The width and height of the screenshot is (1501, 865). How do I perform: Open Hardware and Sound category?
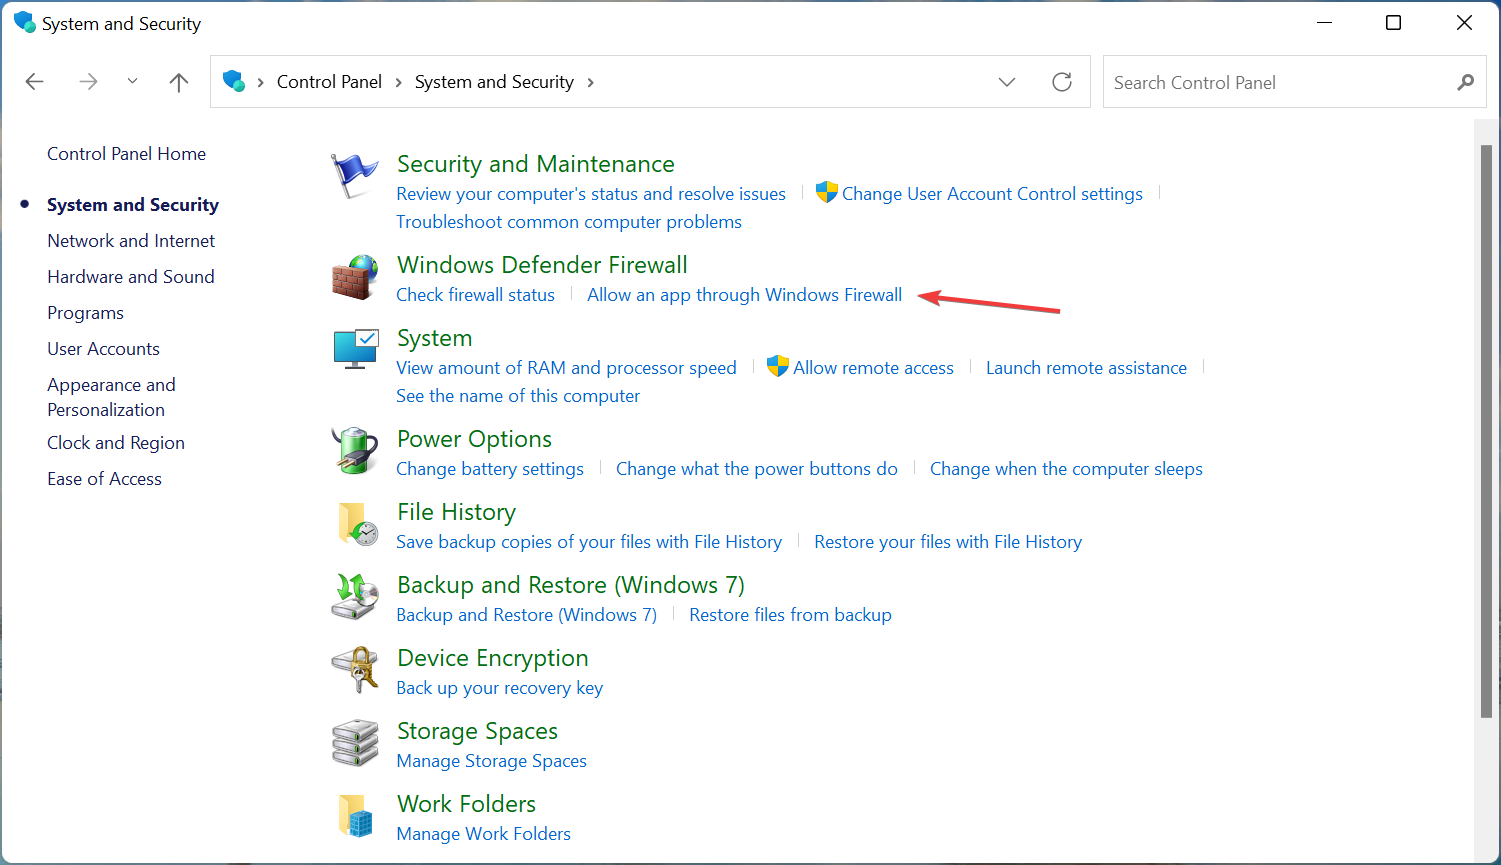[131, 276]
